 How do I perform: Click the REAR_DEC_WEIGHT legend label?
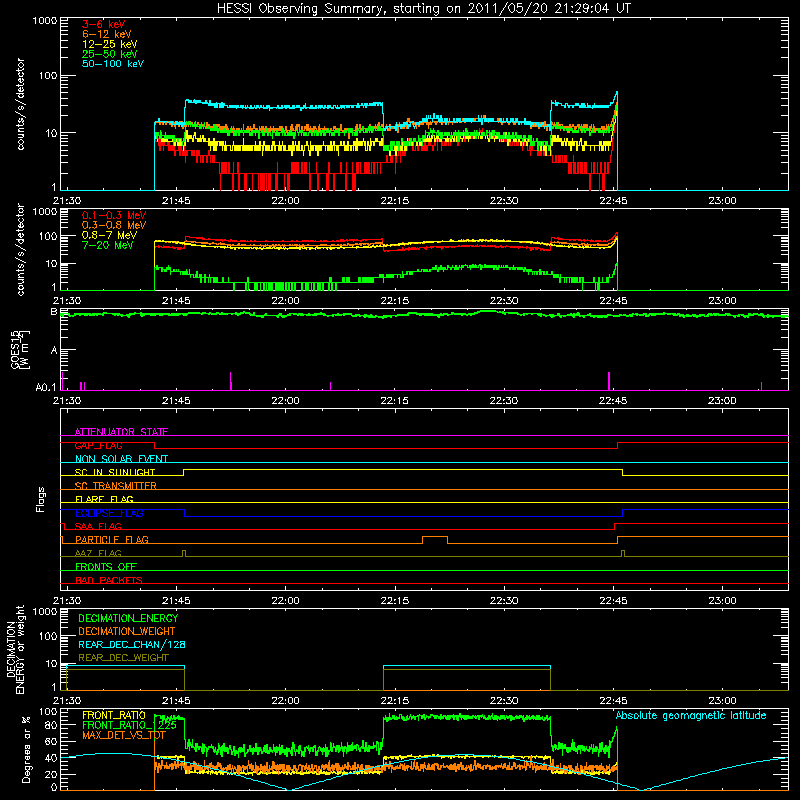point(123,658)
